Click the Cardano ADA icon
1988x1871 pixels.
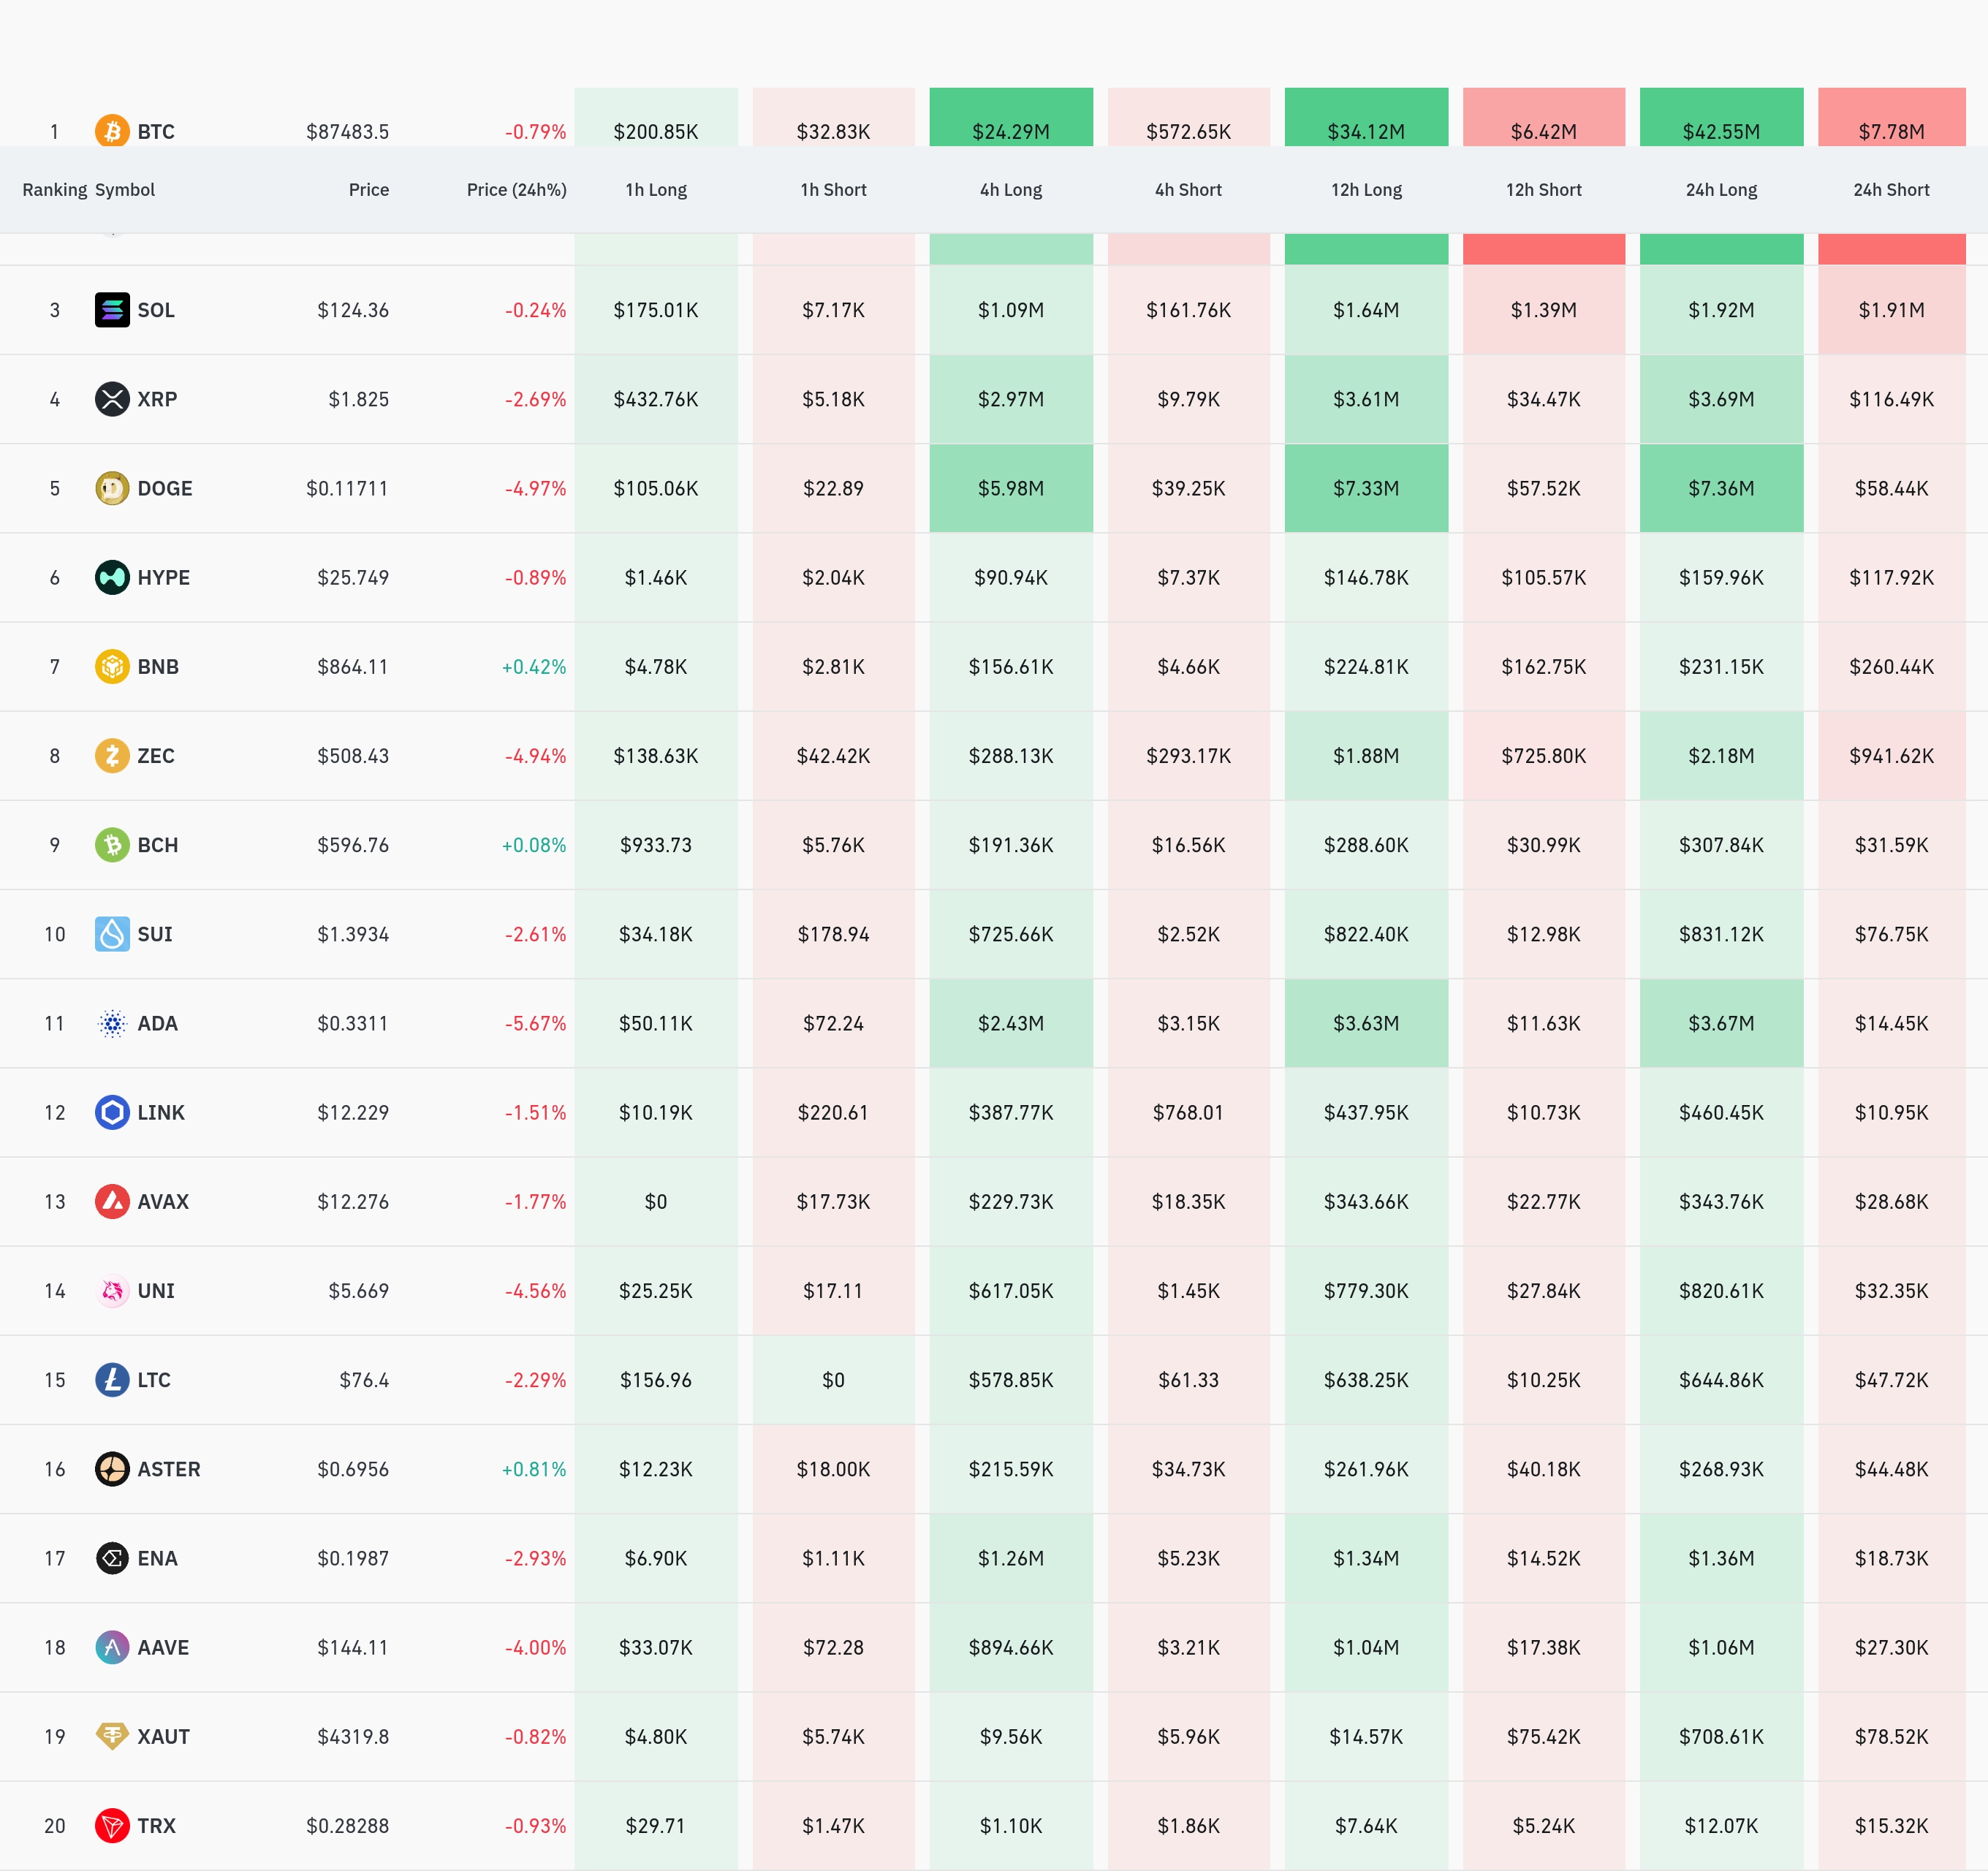(112, 1023)
